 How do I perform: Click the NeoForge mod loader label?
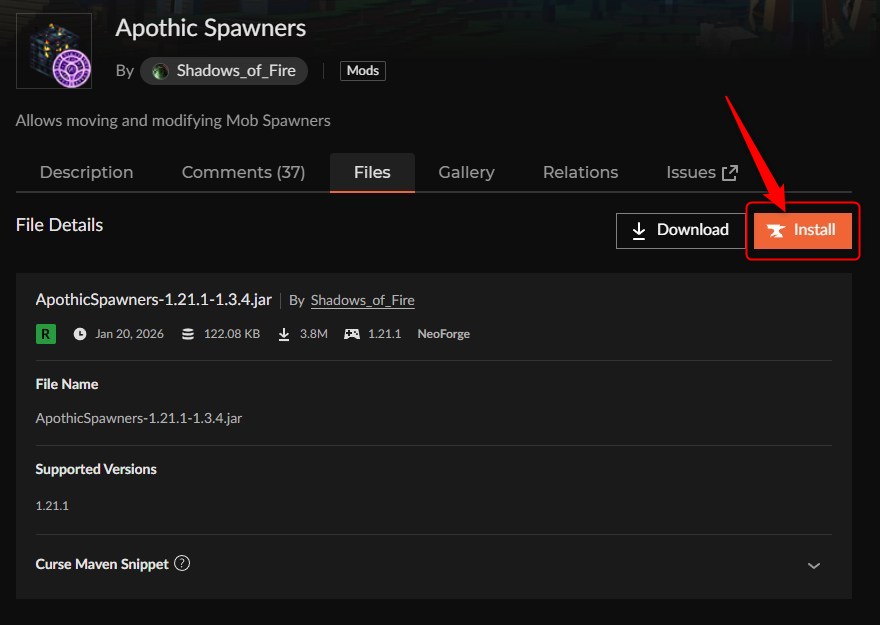(x=443, y=334)
